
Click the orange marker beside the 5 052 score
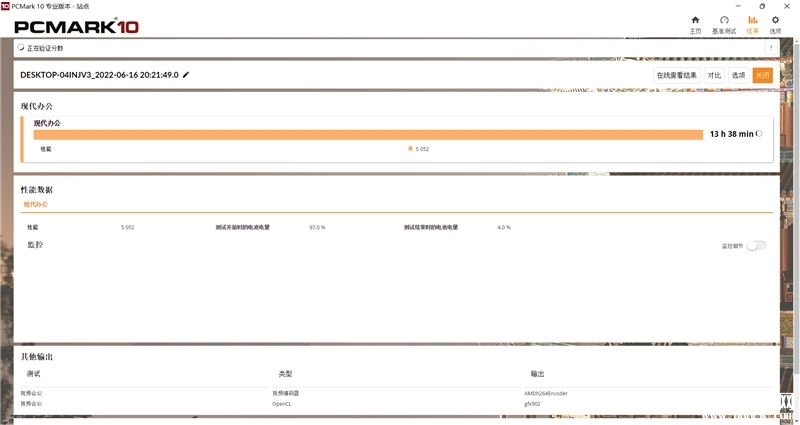(x=410, y=148)
